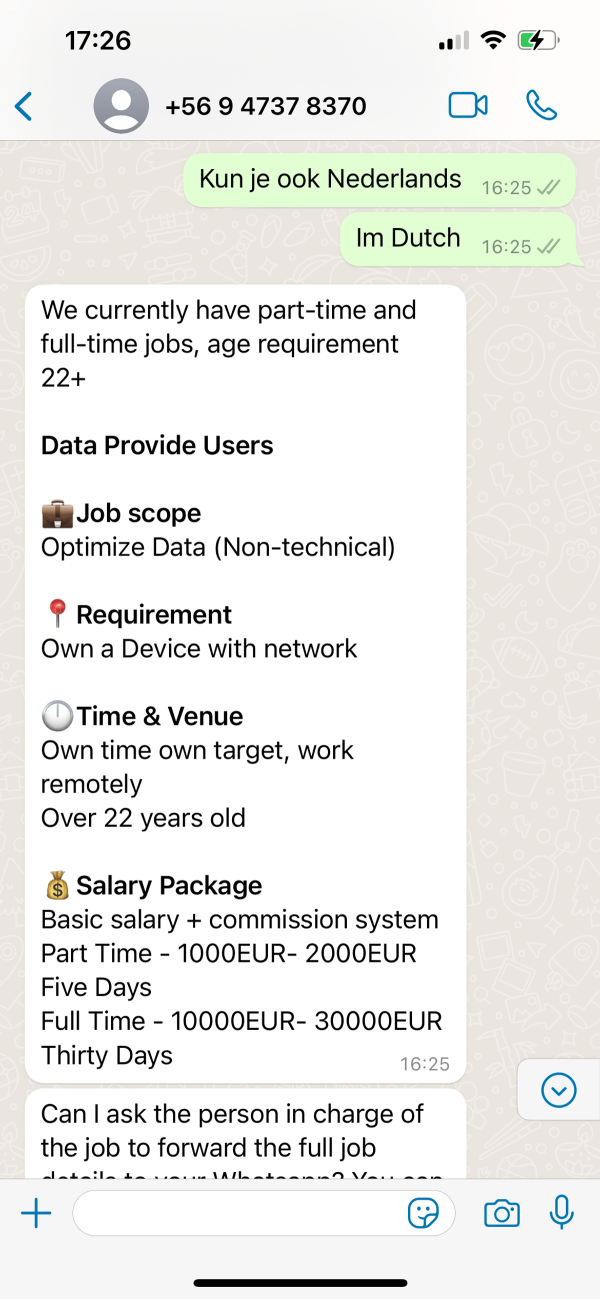The height and width of the screenshot is (1299, 600).
Task: Tap the battery indicator in status bar
Action: [x=537, y=41]
